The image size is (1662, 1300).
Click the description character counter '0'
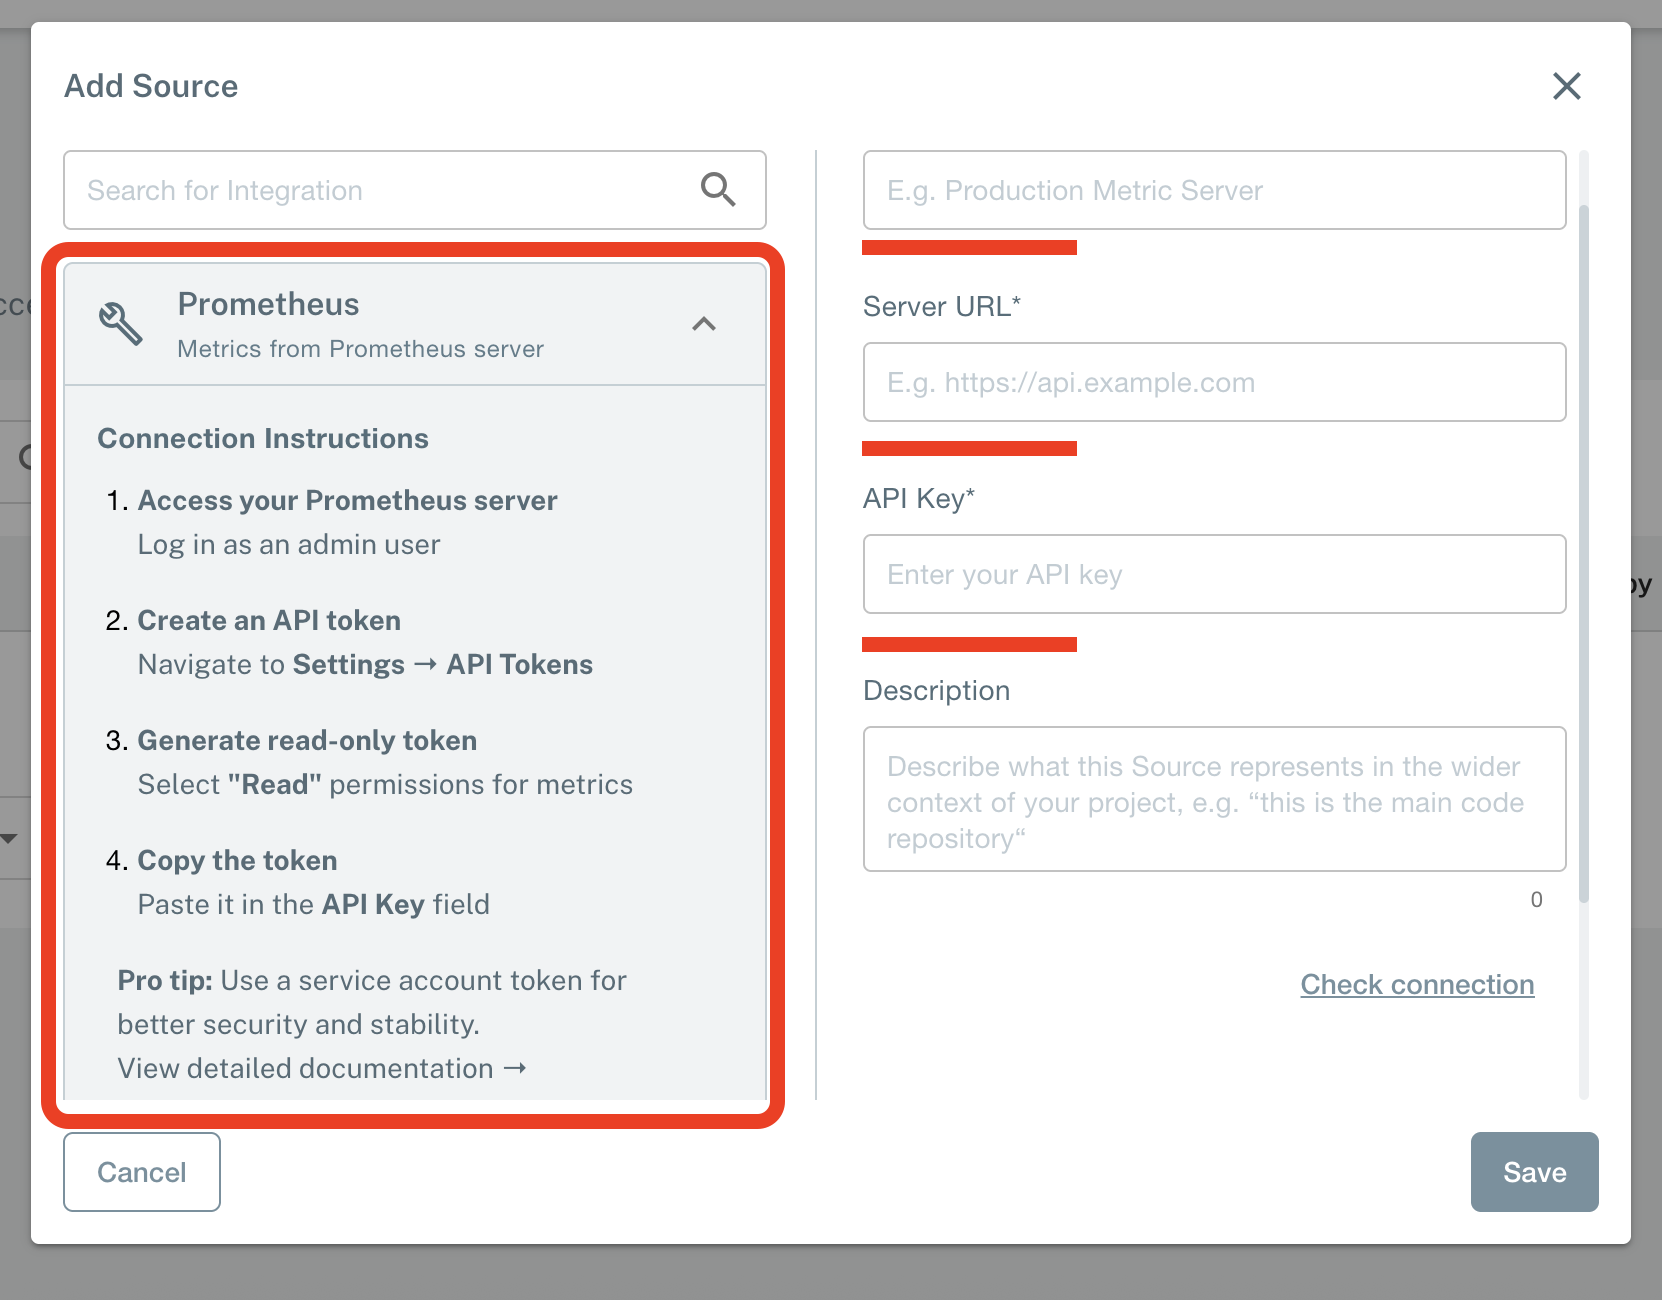click(1536, 899)
